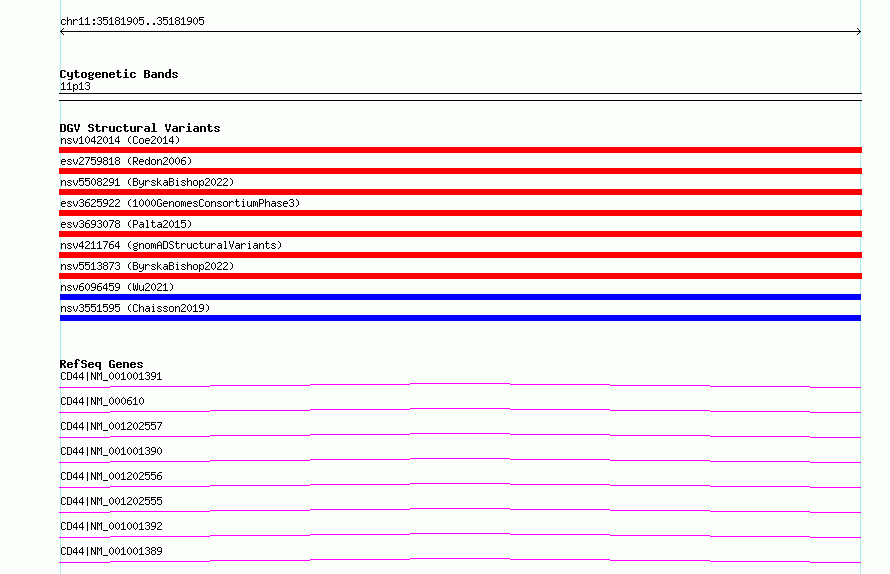The image size is (890, 574).
Task: Click the magenta line under CD44|NM_001202557
Action: 460,435
